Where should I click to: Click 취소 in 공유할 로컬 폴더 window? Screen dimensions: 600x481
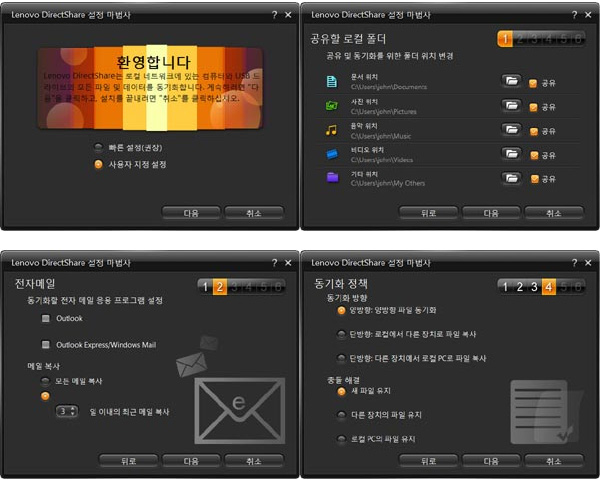(x=554, y=213)
